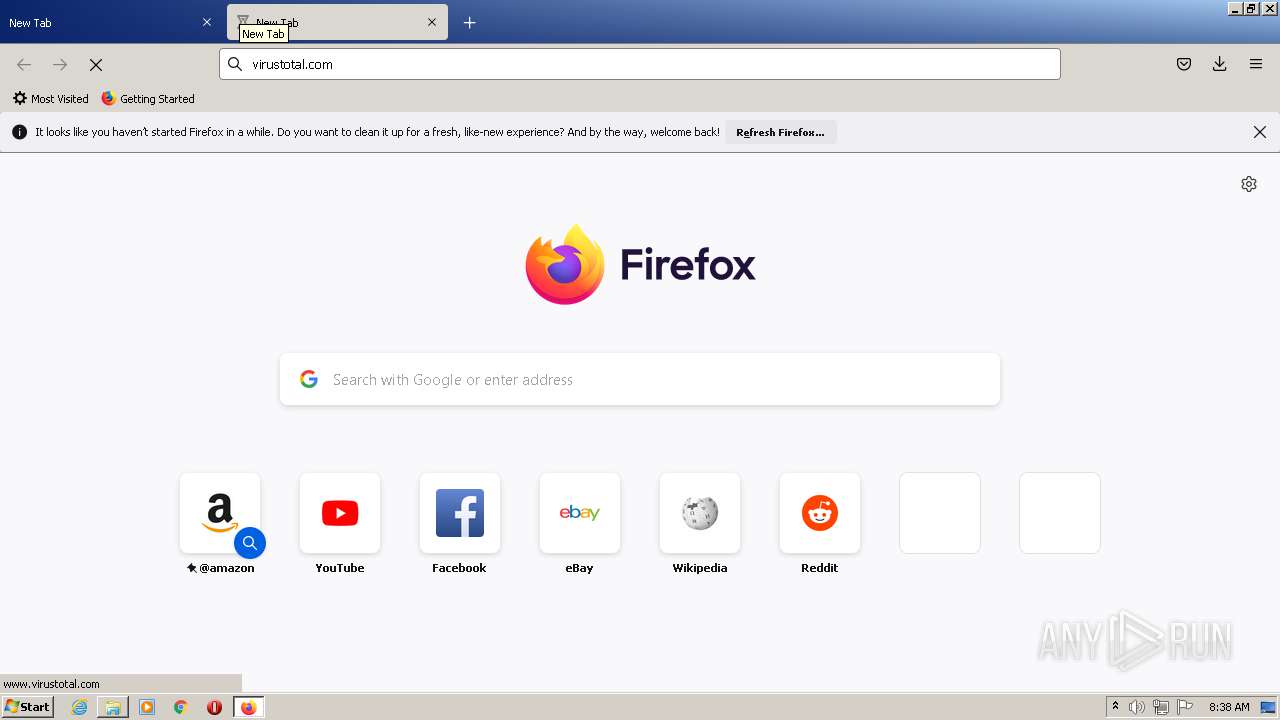The width and height of the screenshot is (1280, 720).
Task: Open Windows Explorer from taskbar
Action: tap(113, 707)
